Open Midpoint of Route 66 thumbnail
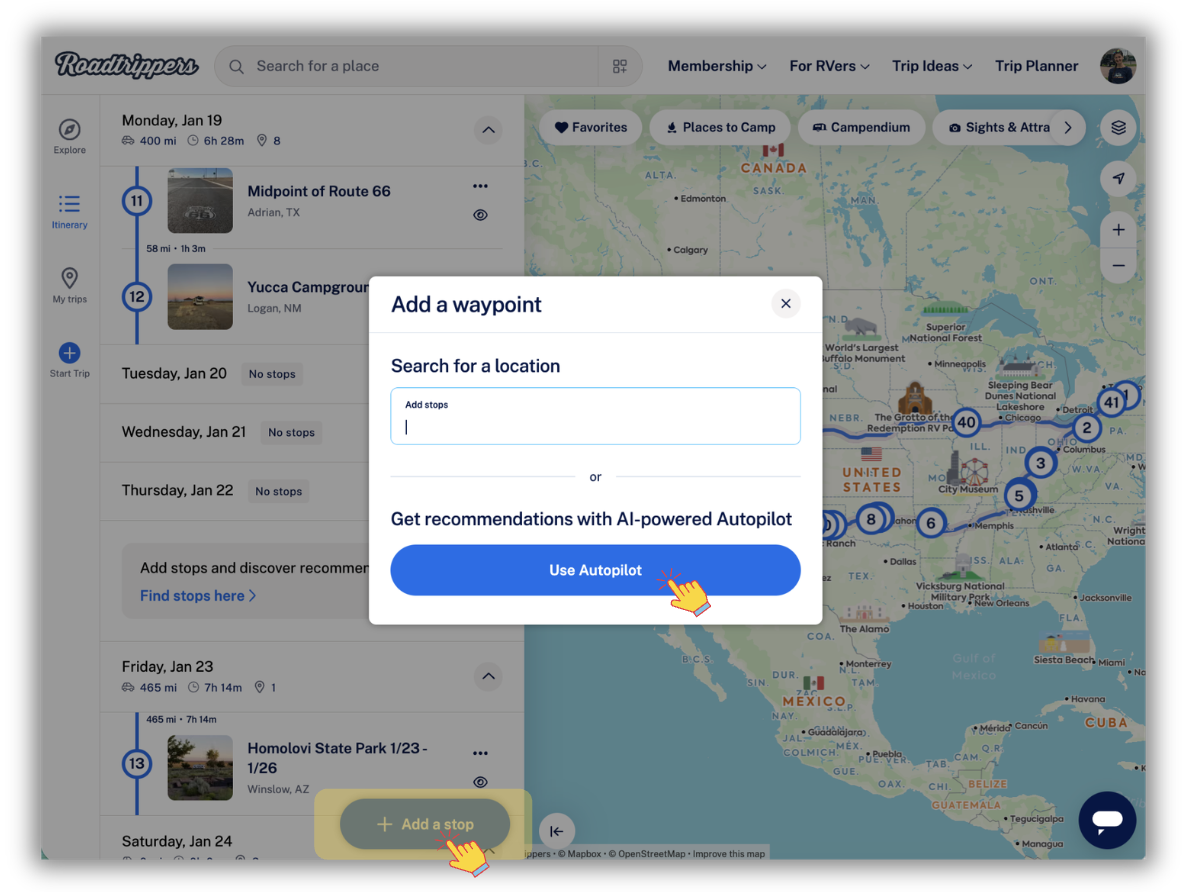 [200, 201]
